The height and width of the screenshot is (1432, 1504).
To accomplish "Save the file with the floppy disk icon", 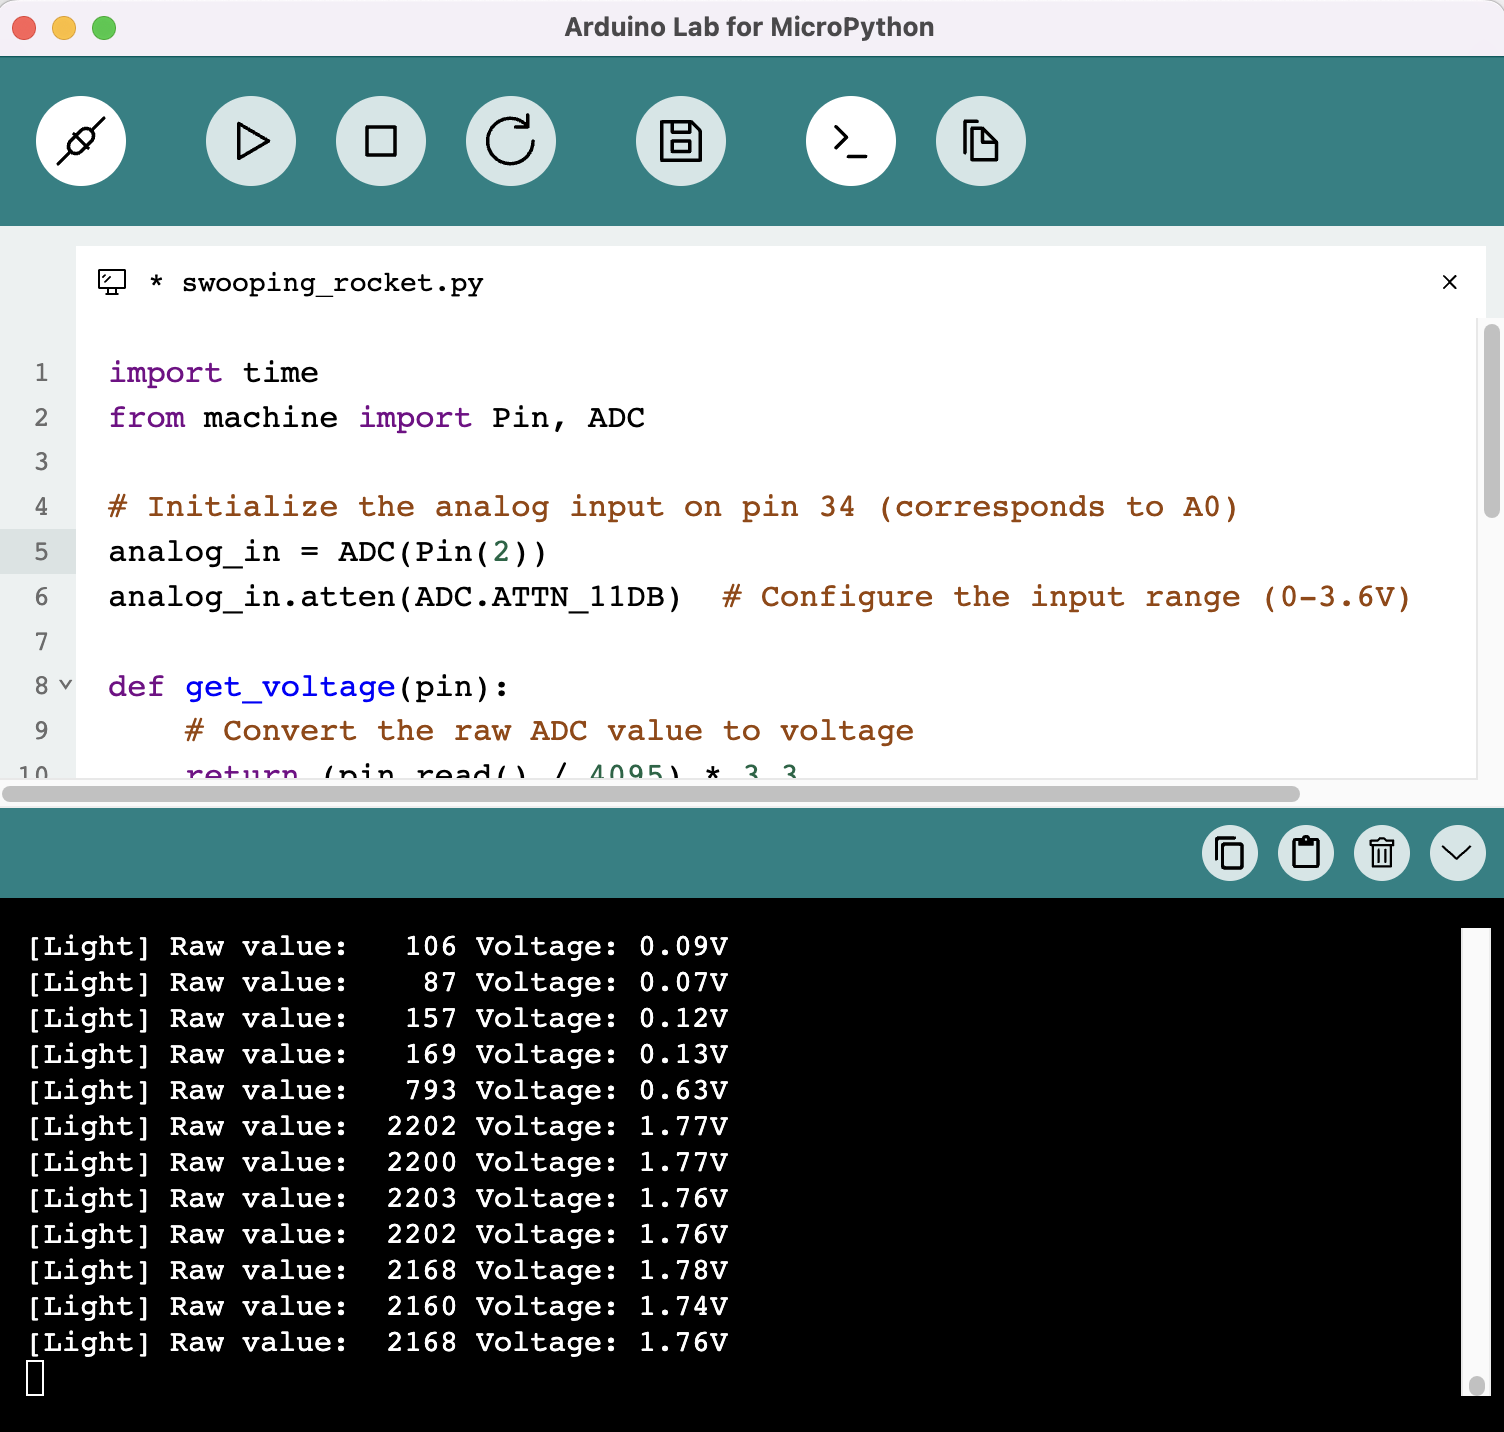I will 681,141.
